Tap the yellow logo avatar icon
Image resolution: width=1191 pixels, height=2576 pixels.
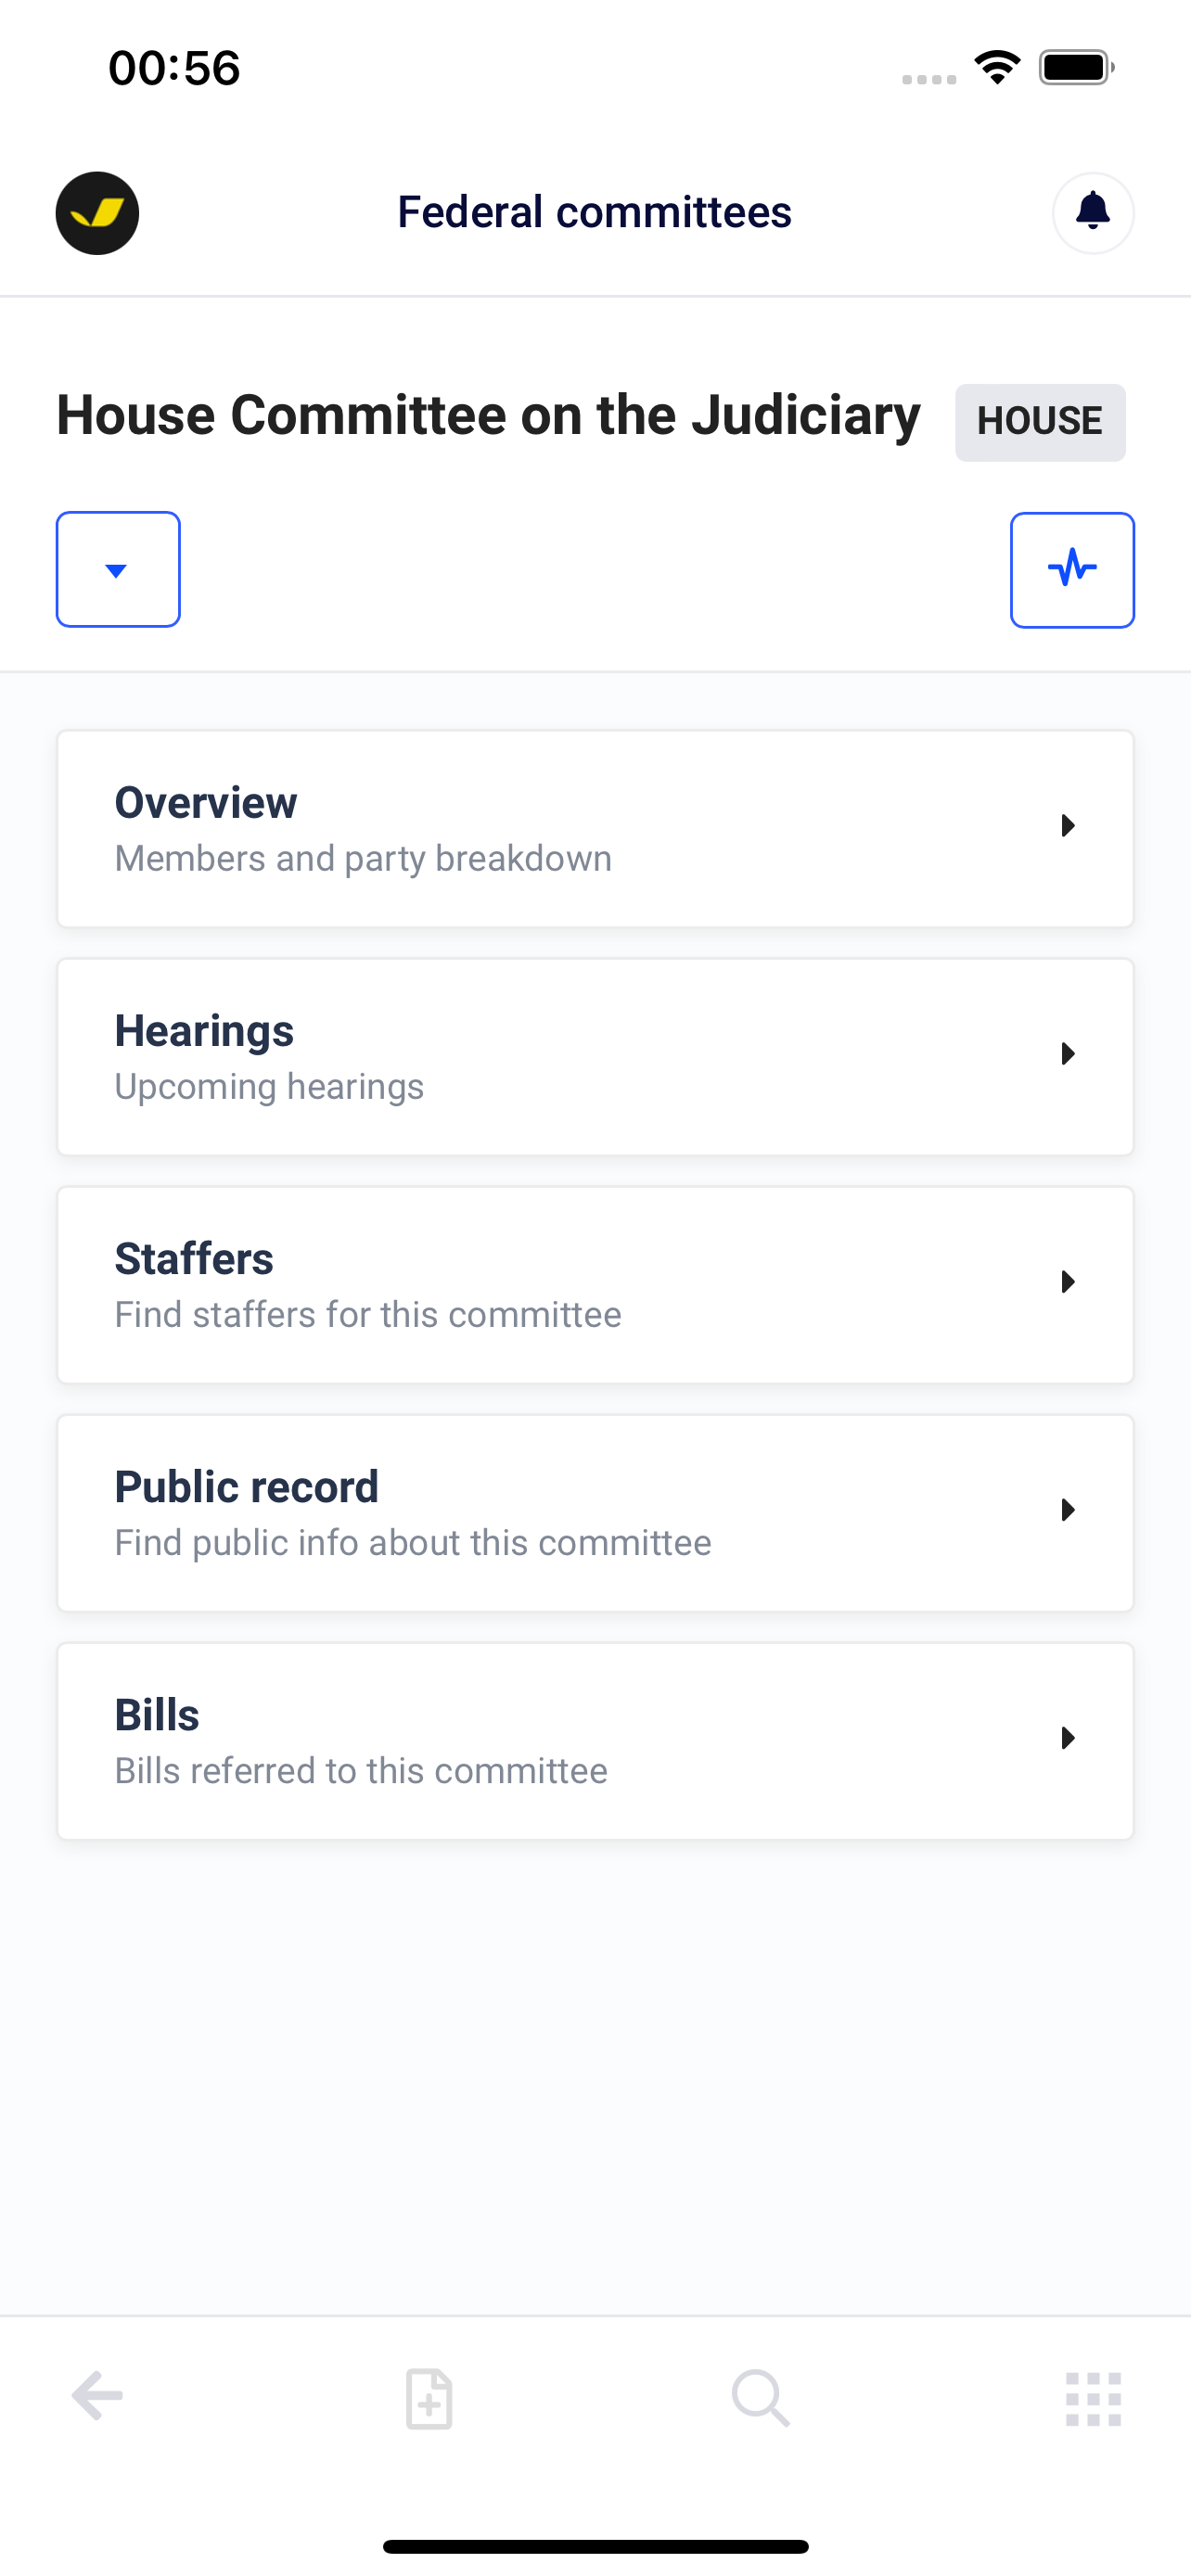click(x=97, y=213)
